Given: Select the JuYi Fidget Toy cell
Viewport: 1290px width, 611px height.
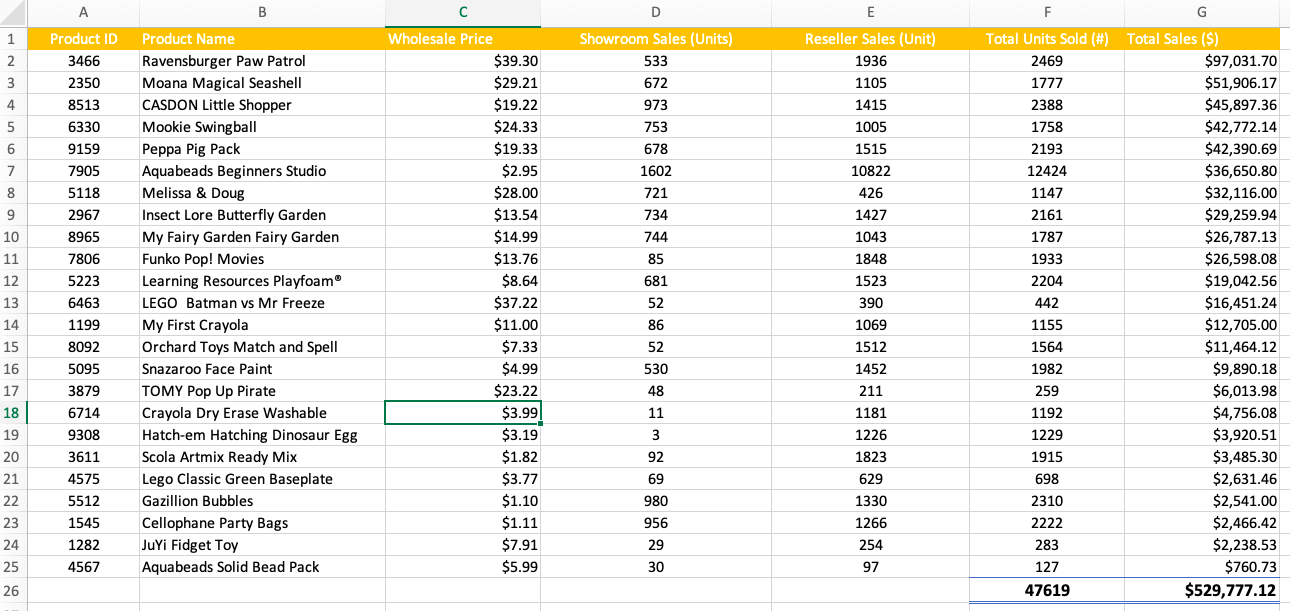Looking at the screenshot, I should [262, 545].
